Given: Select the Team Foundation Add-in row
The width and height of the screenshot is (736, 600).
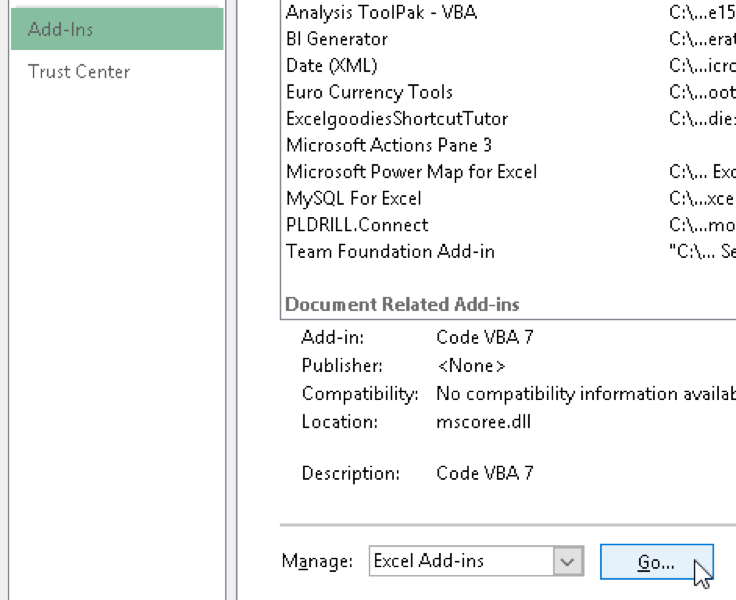Looking at the screenshot, I should coord(390,251).
